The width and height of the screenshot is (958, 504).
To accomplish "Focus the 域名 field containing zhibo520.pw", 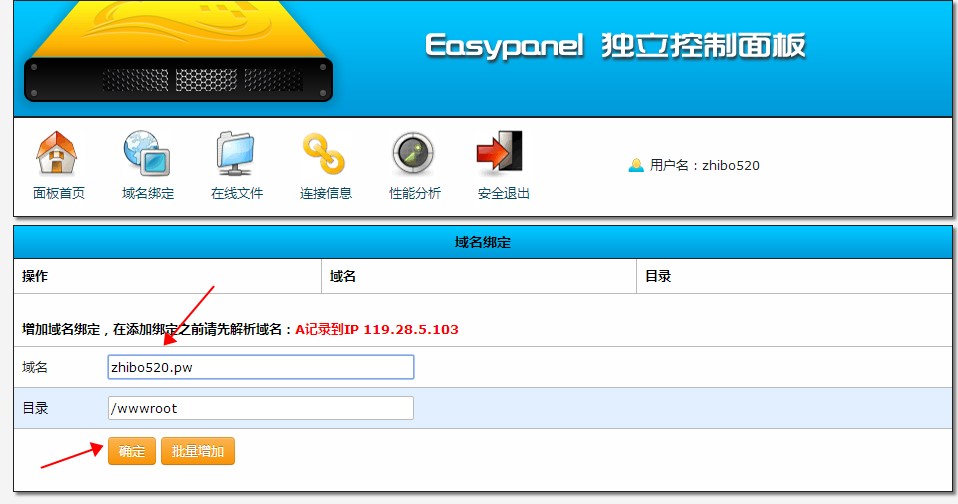I will [260, 368].
